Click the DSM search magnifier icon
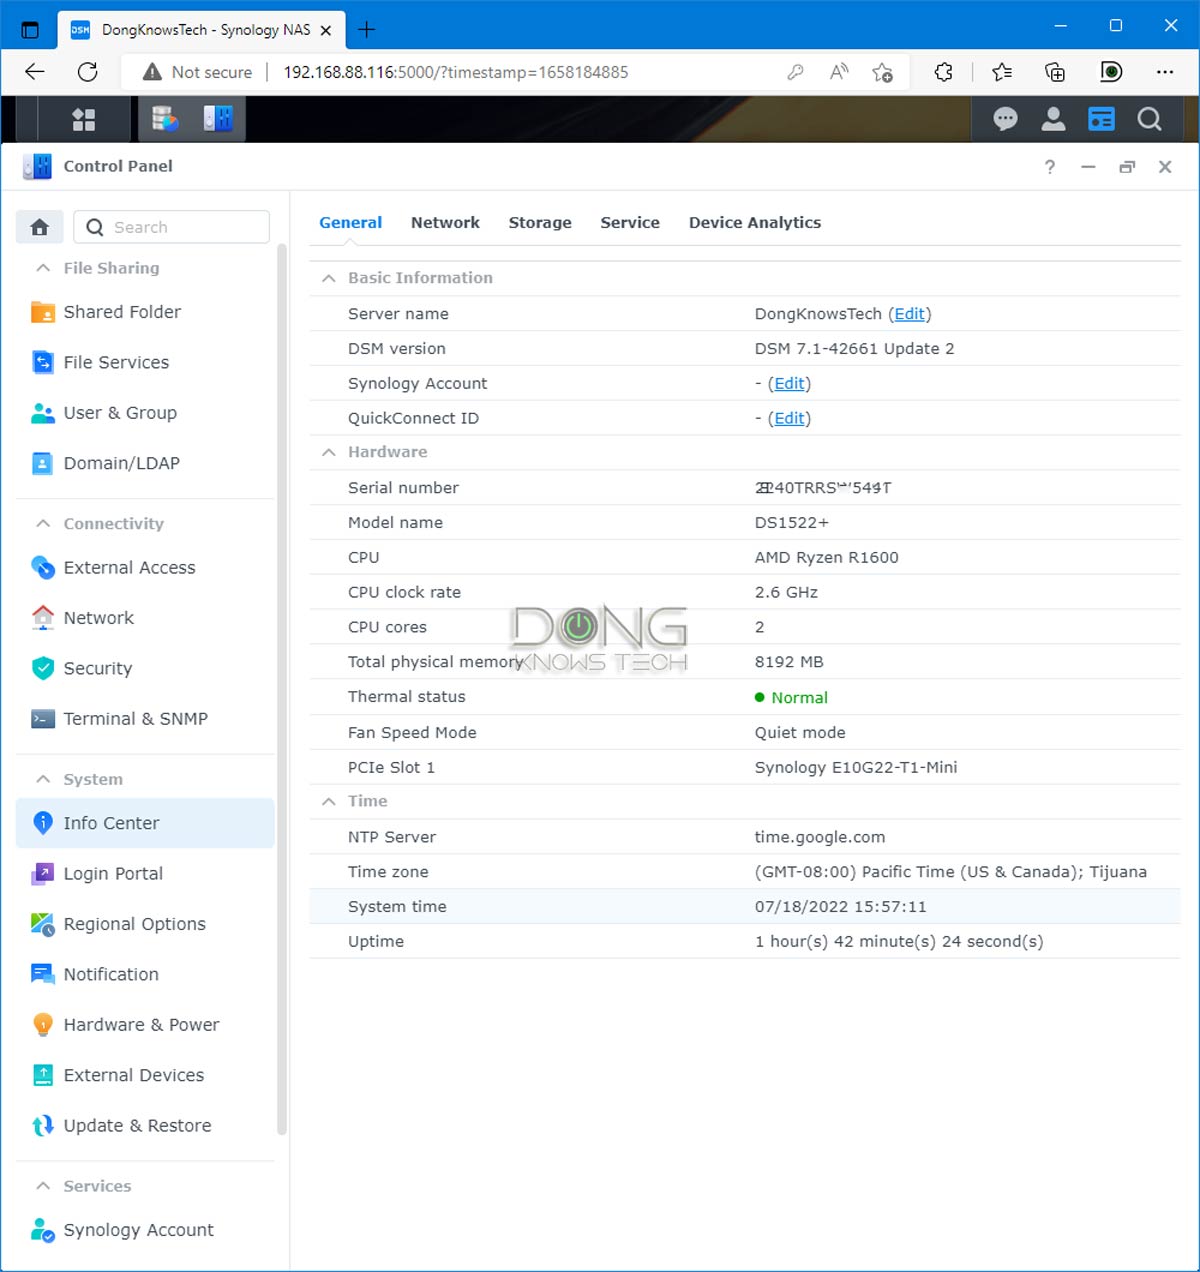This screenshot has height=1272, width=1200. 1150,120
